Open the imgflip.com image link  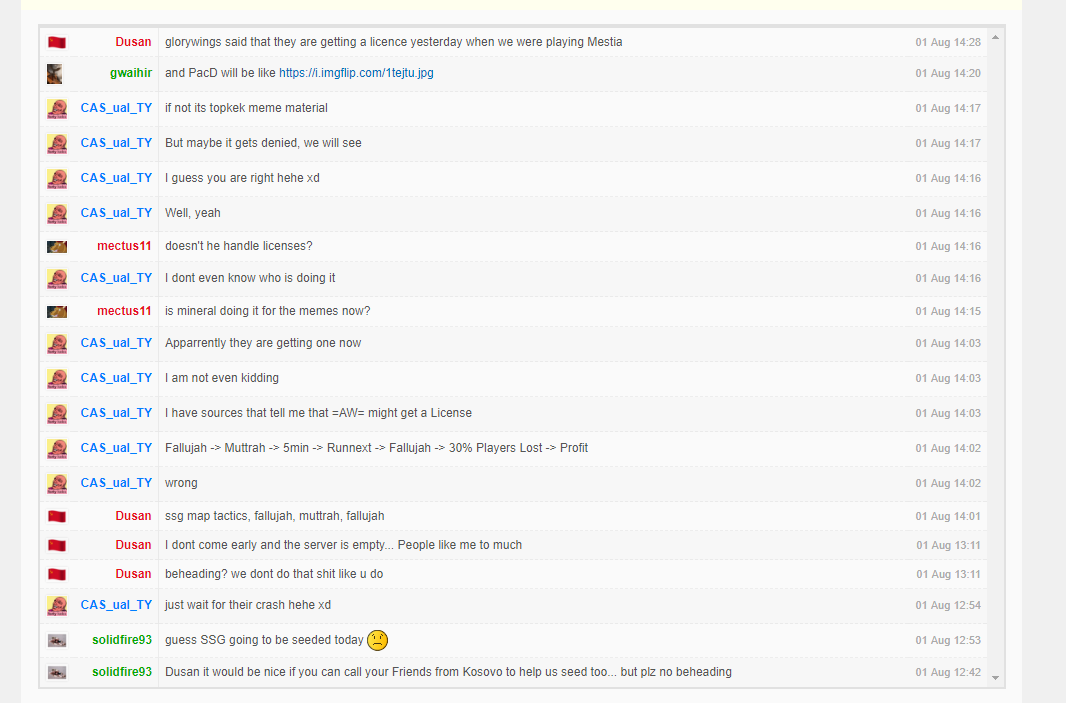[x=356, y=73]
